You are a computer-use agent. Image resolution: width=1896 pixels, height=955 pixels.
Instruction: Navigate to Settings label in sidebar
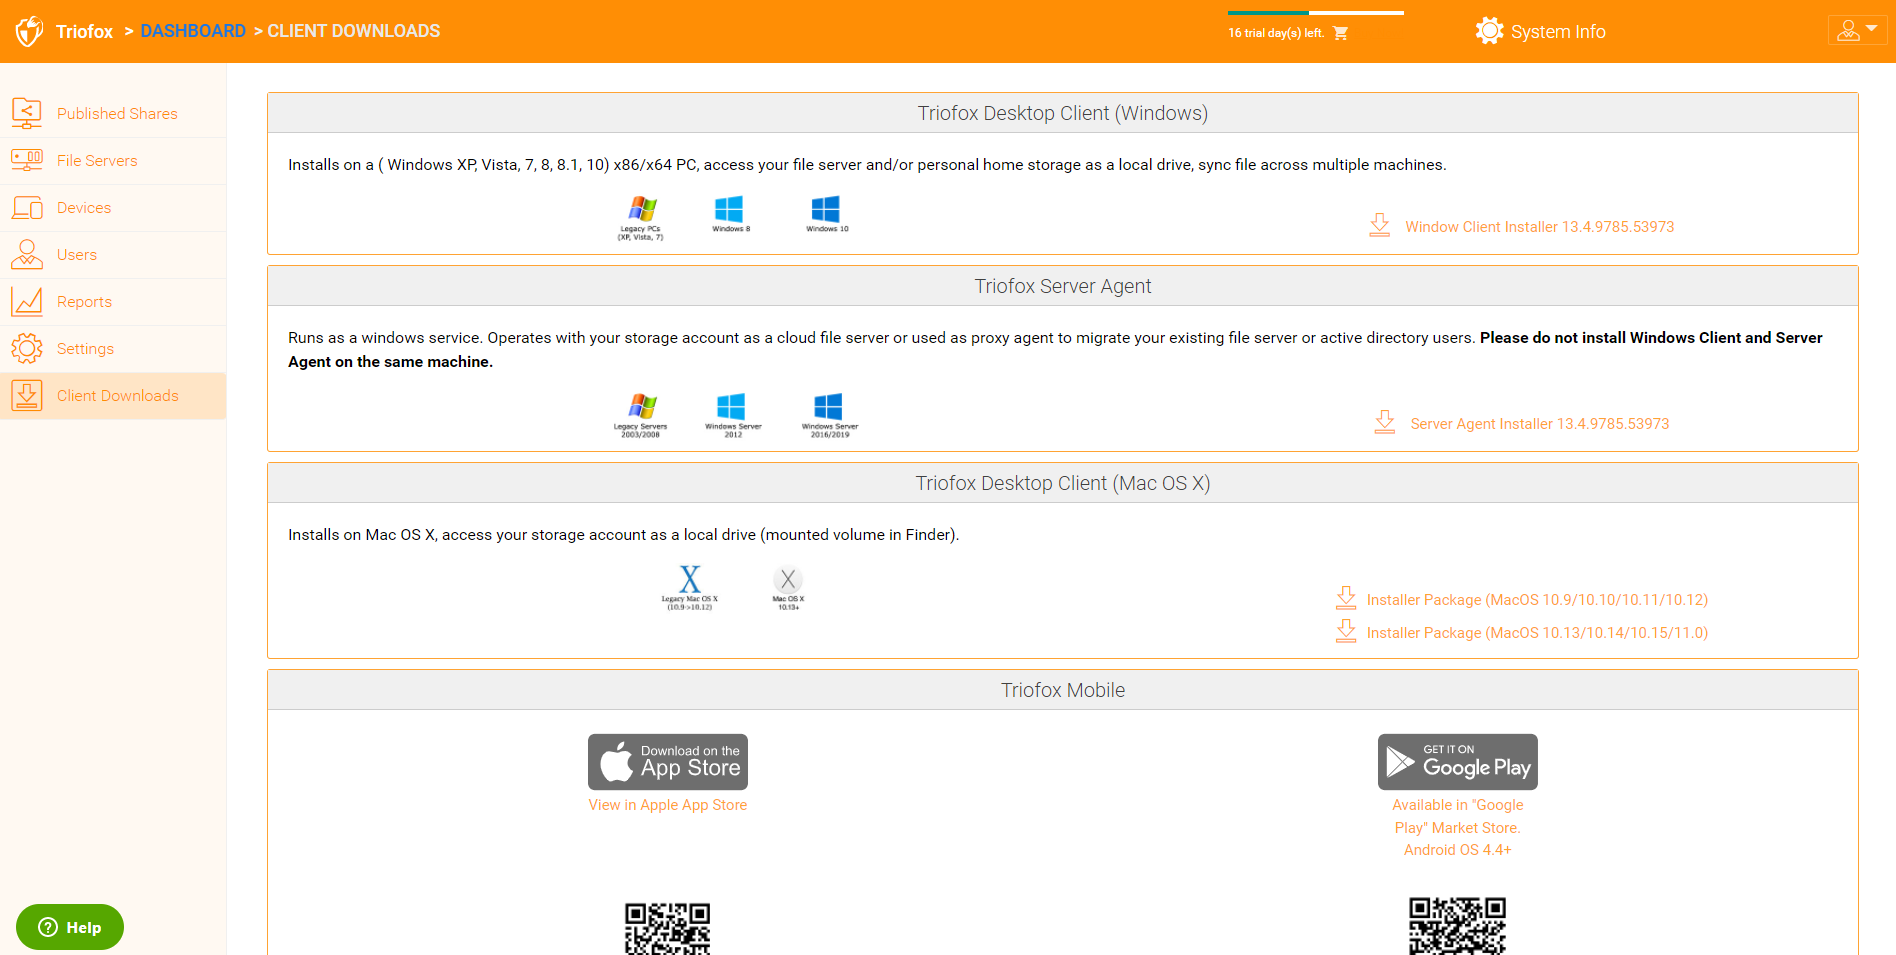tap(85, 349)
